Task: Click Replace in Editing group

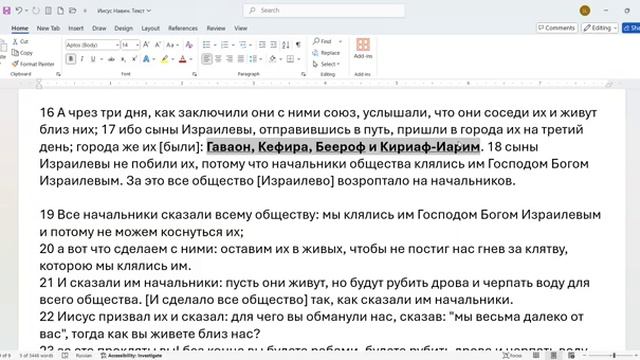Action: (326, 53)
